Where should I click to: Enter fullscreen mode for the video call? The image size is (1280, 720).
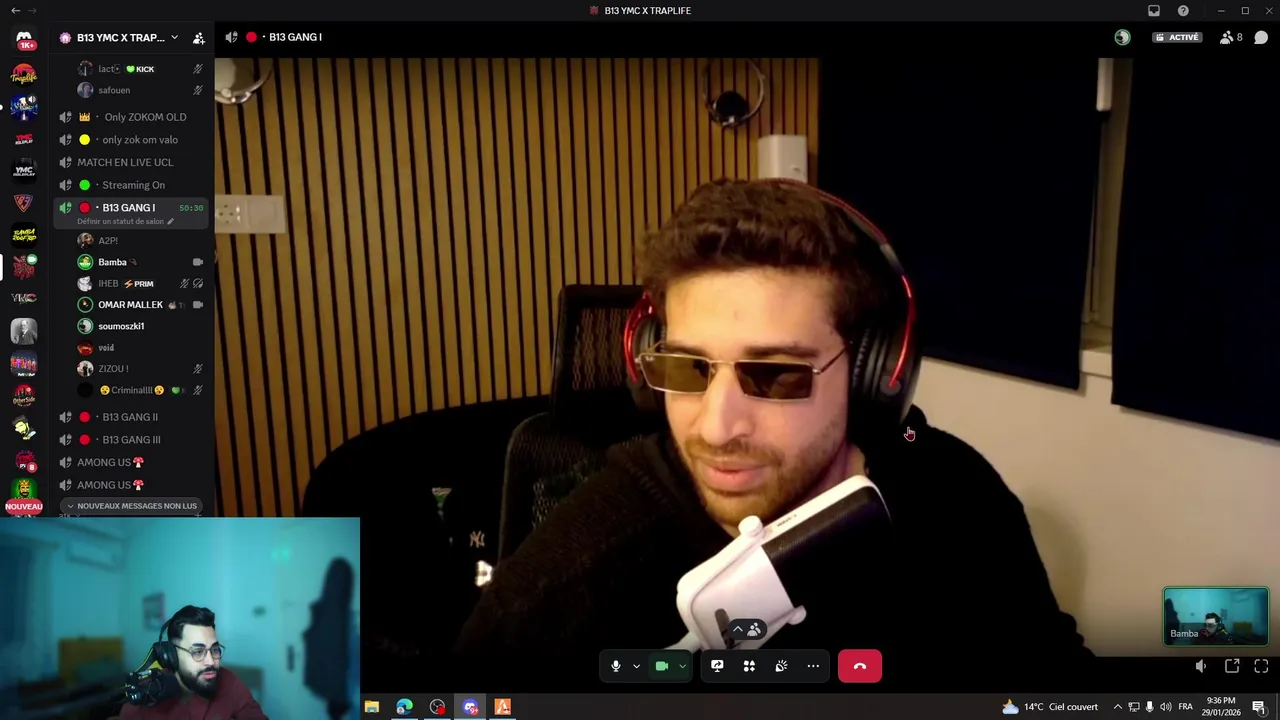(x=1261, y=666)
